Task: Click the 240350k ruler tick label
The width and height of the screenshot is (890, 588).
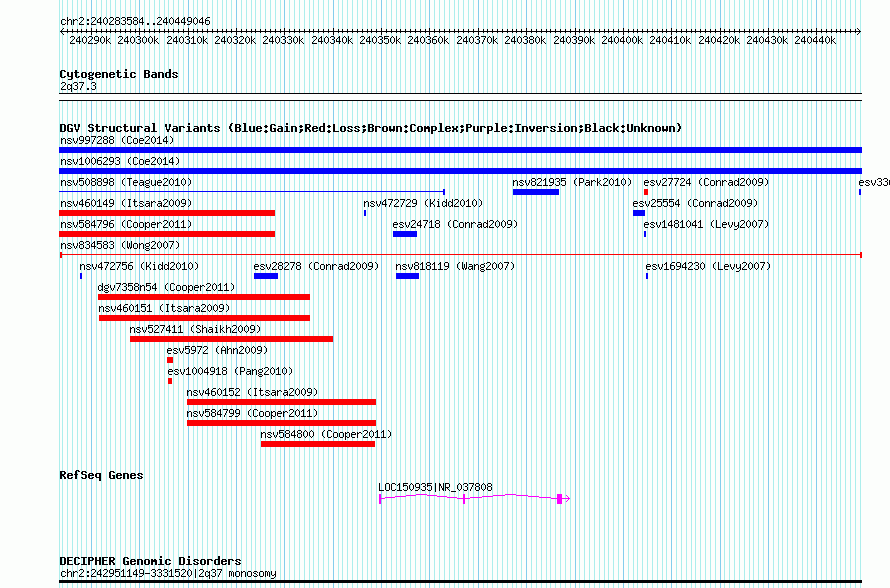Action: (x=380, y=40)
